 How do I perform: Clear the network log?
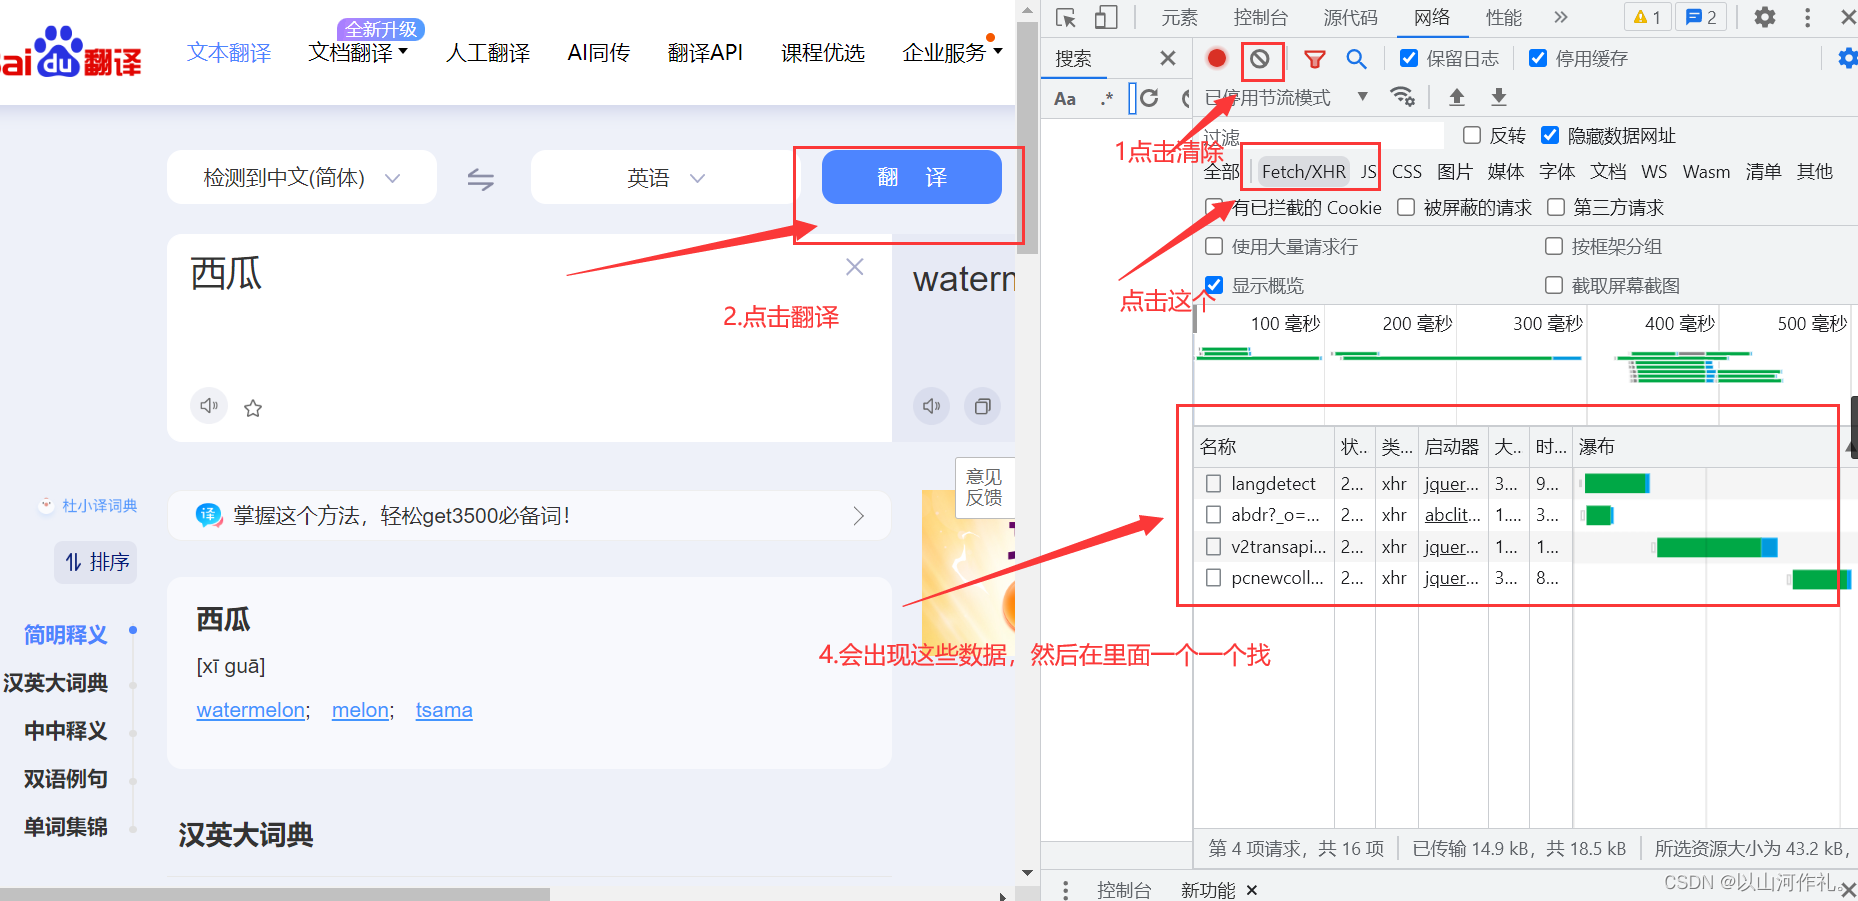[x=1260, y=59]
